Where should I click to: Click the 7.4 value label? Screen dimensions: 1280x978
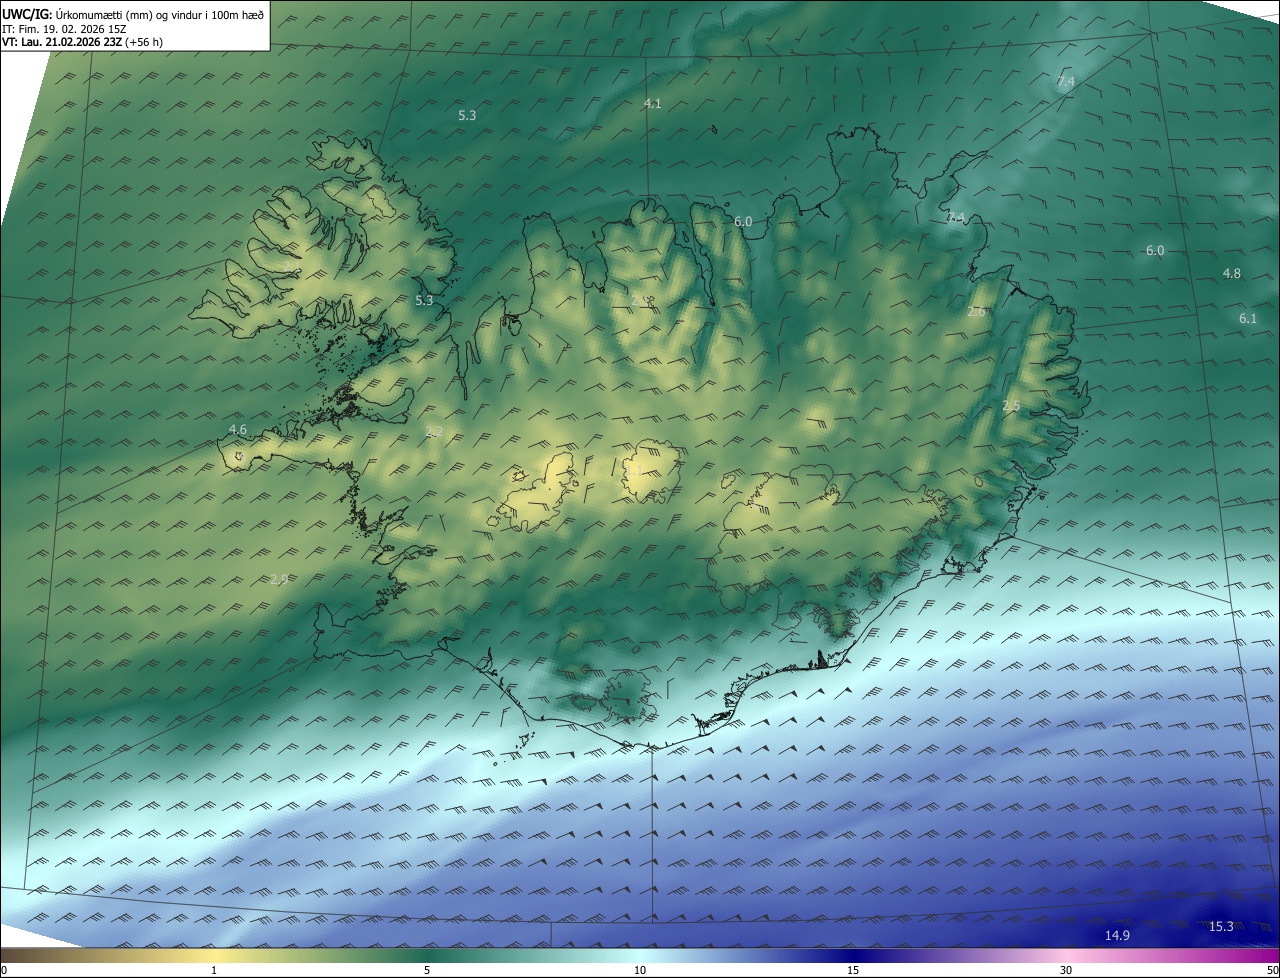[1066, 81]
